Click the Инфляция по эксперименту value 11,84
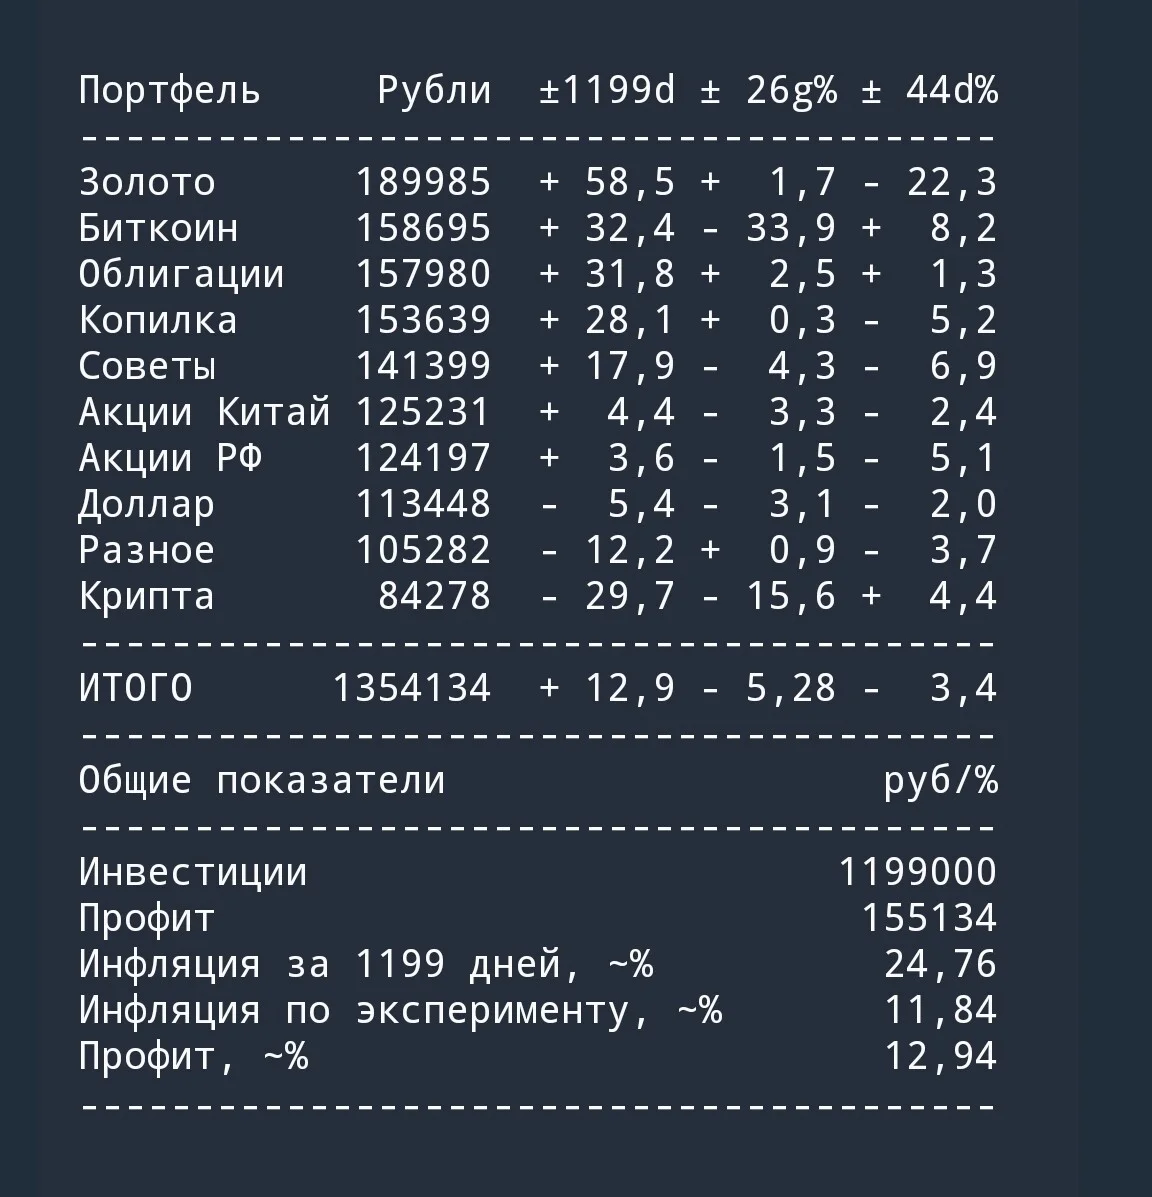This screenshot has width=1152, height=1197. 941,1010
